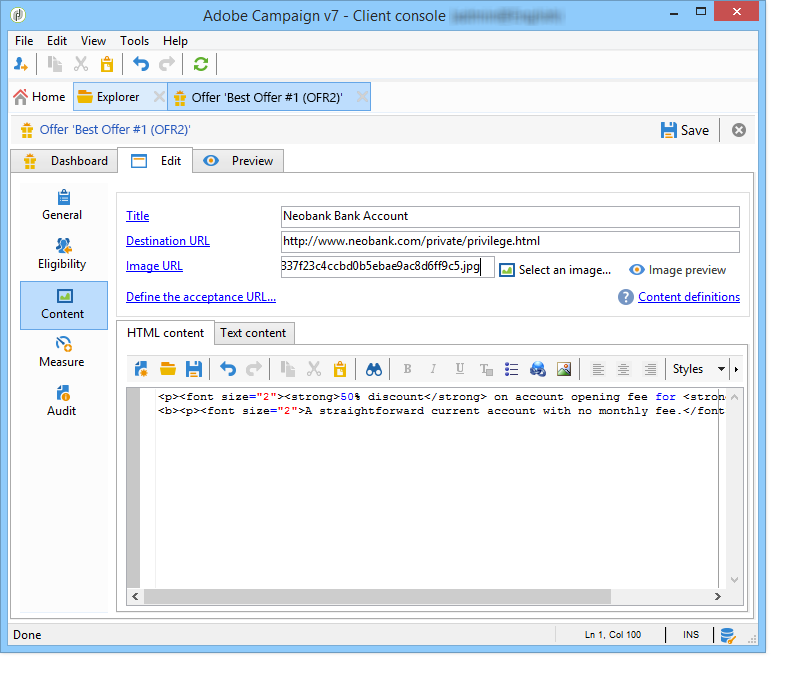This screenshot has width=786, height=688.
Task: Click right arrow of horizontal scrollbar
Action: point(717,596)
